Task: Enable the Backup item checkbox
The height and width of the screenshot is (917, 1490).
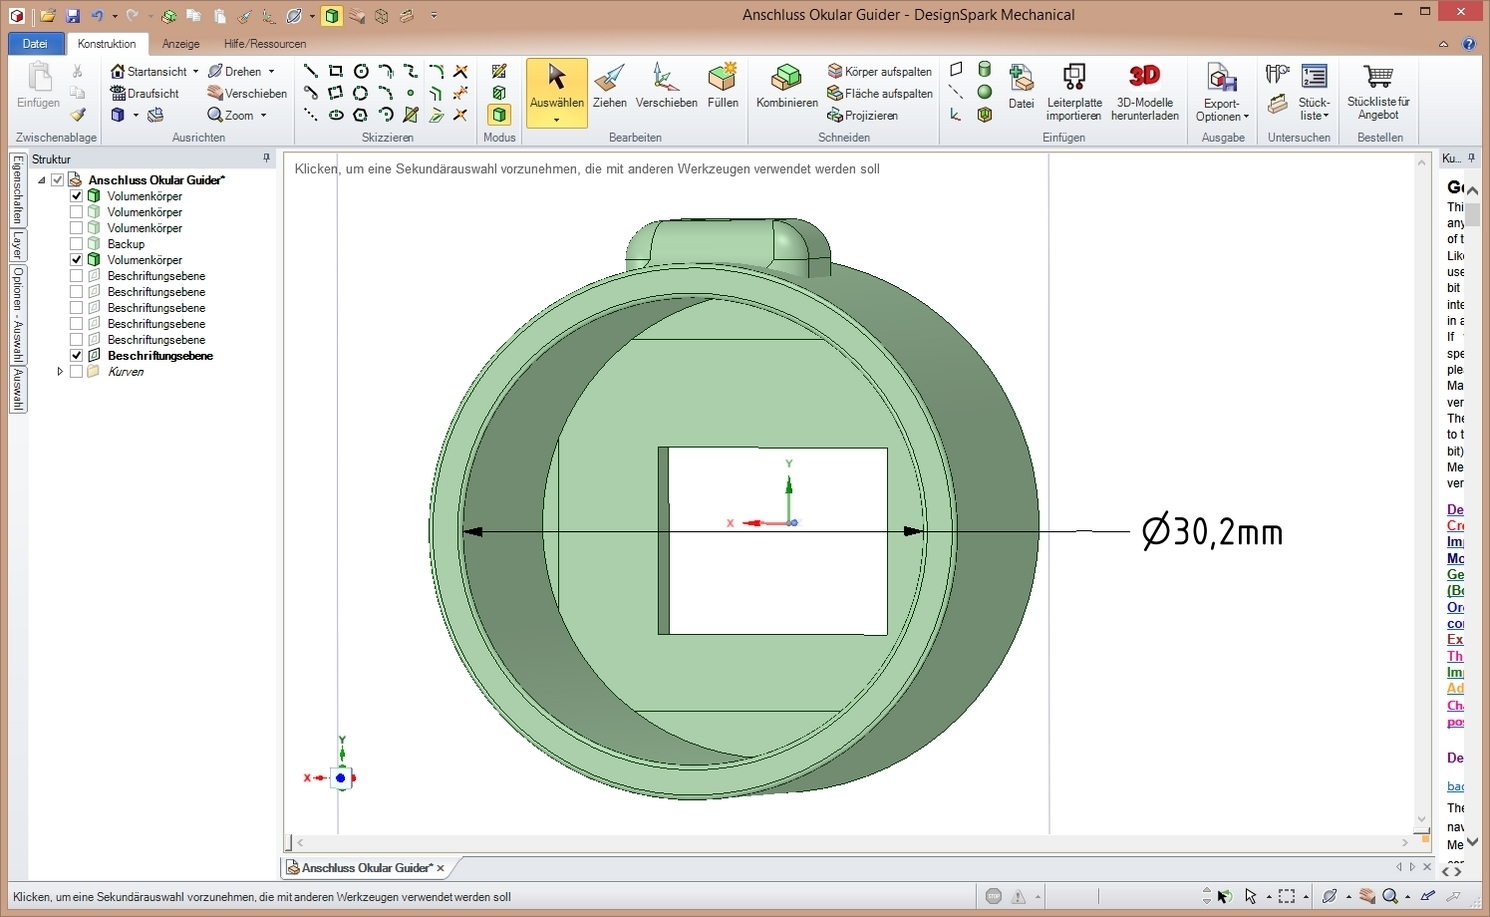Action: 76,244
